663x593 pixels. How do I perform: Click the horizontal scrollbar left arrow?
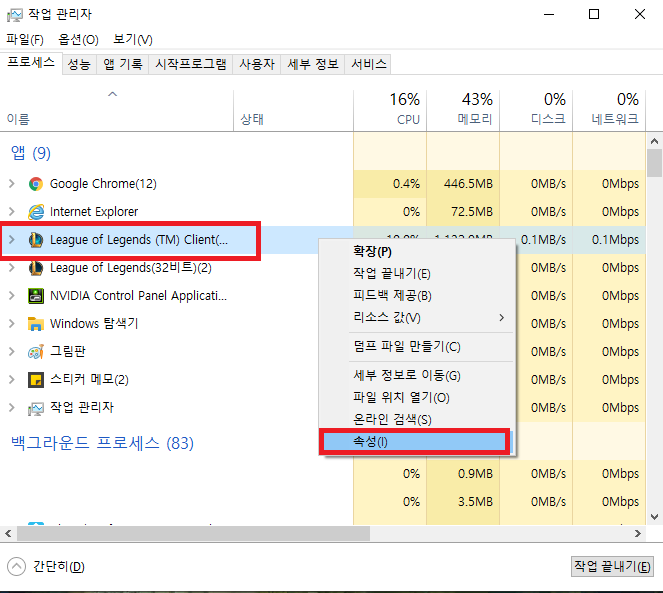point(8,534)
